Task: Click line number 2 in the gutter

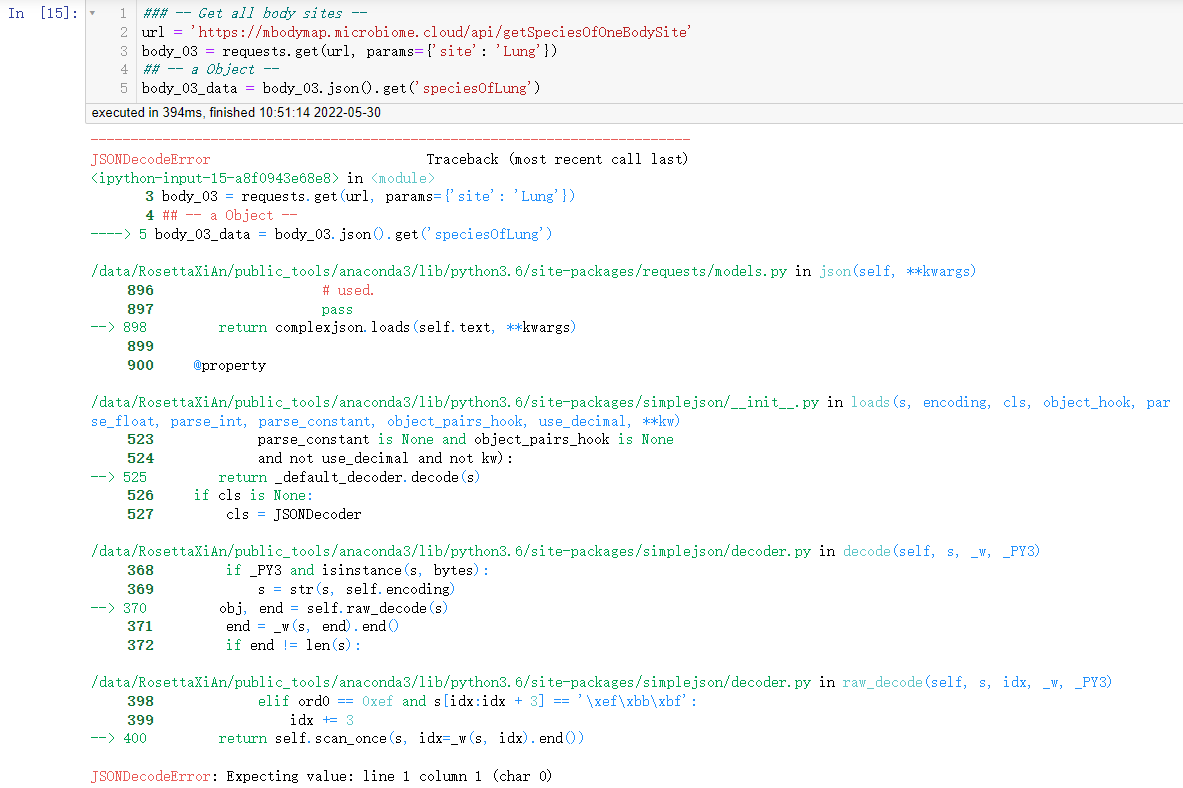Action: [x=124, y=32]
